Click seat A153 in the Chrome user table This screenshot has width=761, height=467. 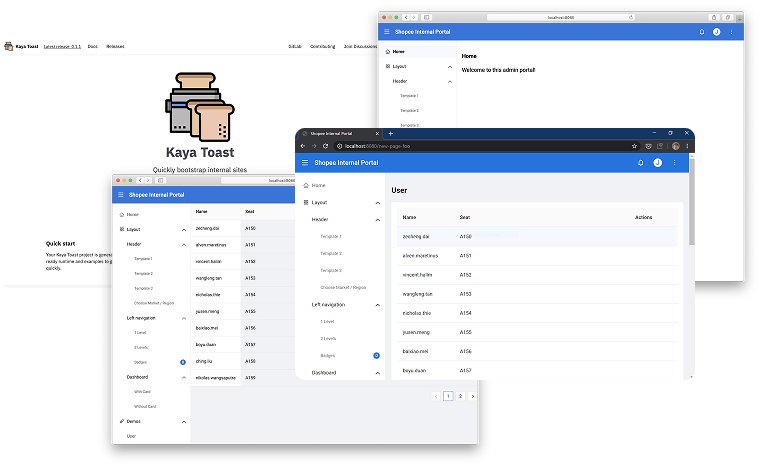[x=465, y=294]
